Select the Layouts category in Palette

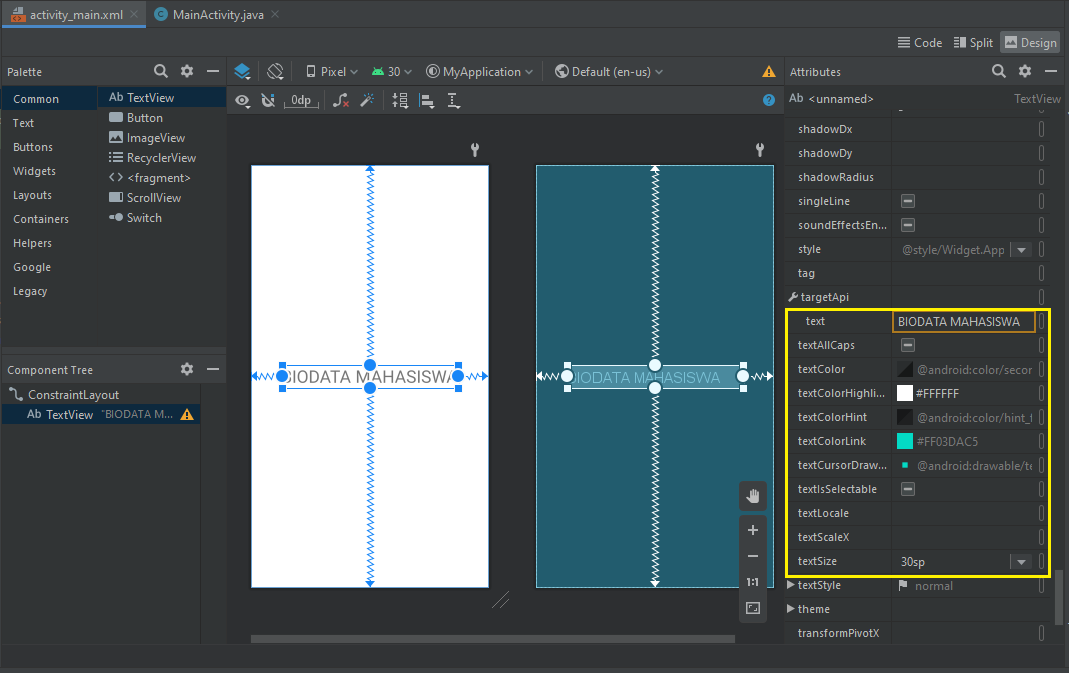pos(34,195)
